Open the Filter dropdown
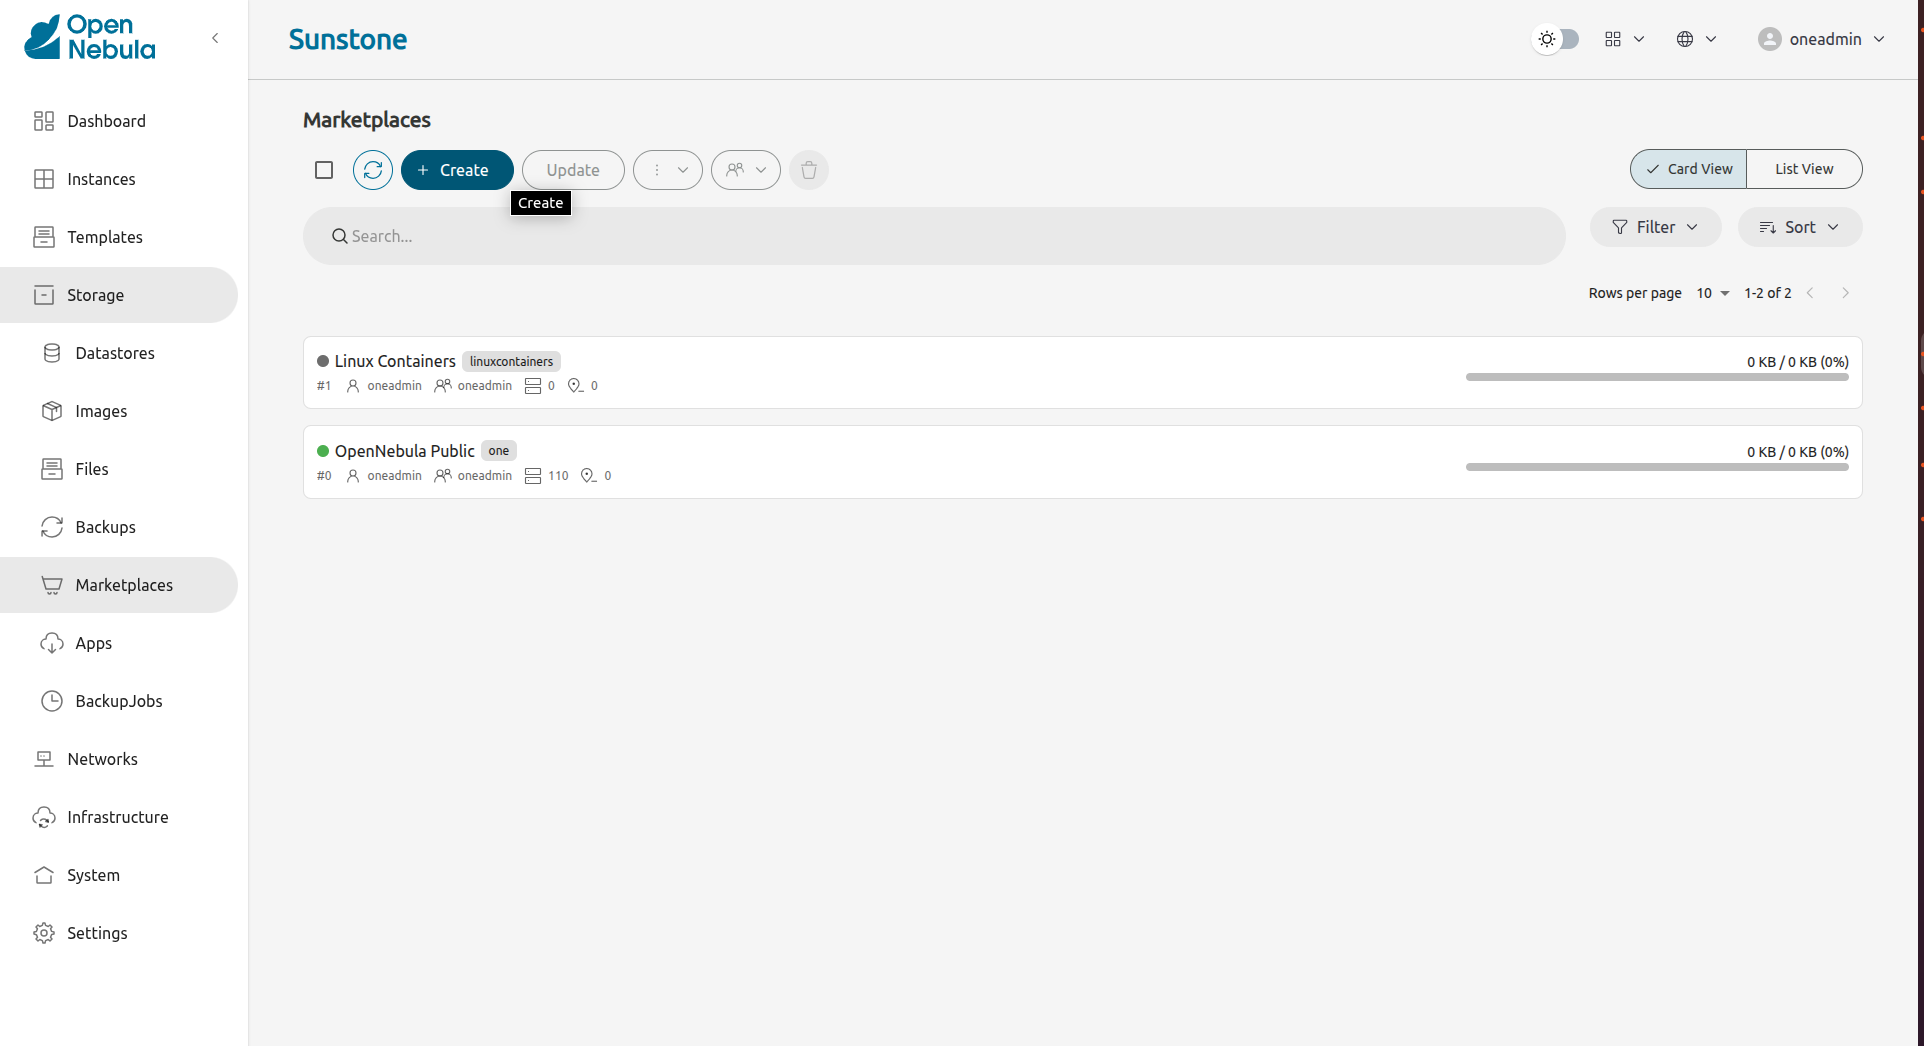The image size is (1924, 1046). coord(1655,227)
